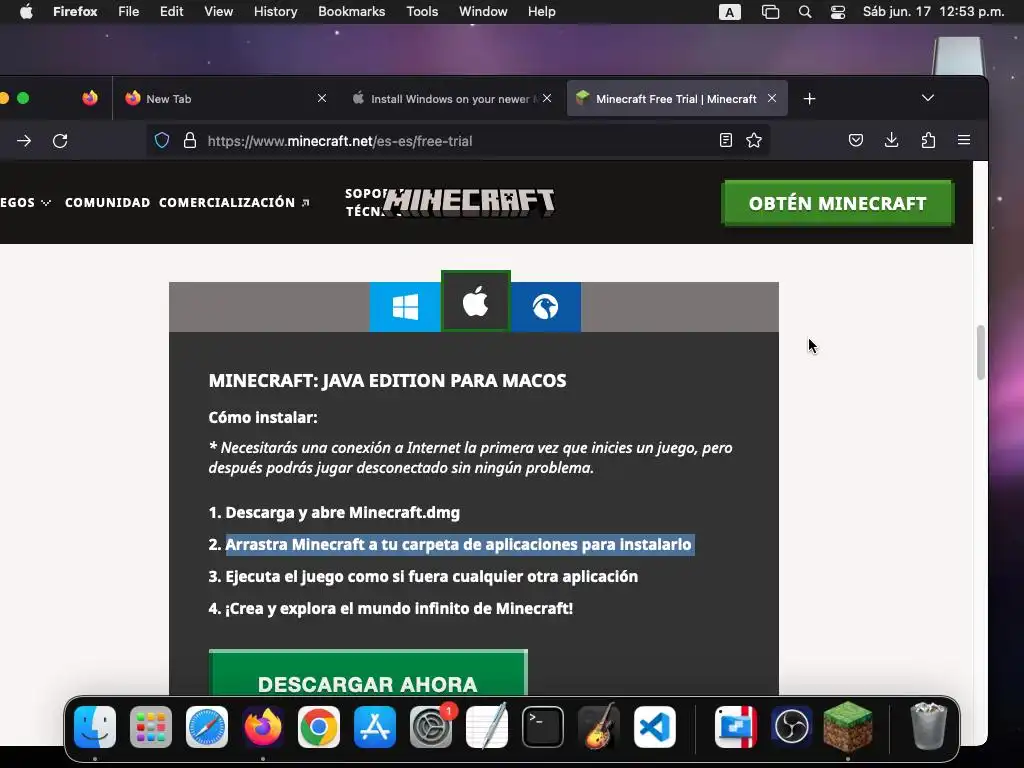Open the Apple menu
This screenshot has width=1024, height=768.
pos(26,12)
